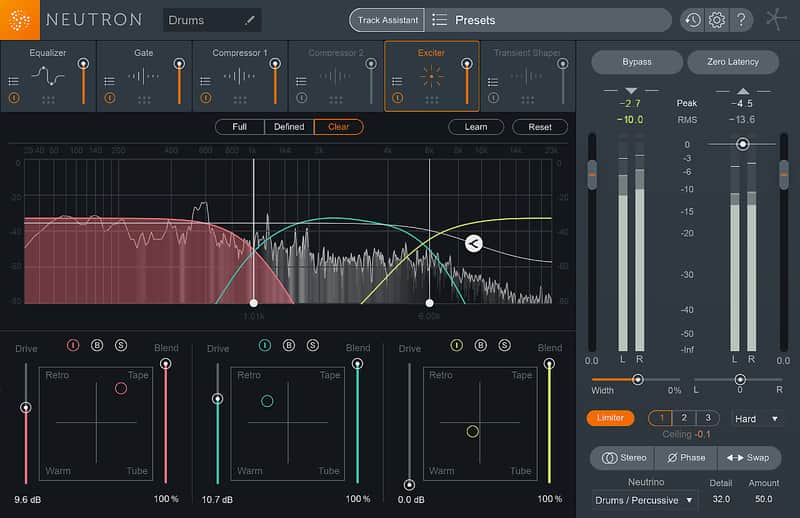Solo the yellow high band (S)
The height and width of the screenshot is (518, 800).
click(505, 346)
